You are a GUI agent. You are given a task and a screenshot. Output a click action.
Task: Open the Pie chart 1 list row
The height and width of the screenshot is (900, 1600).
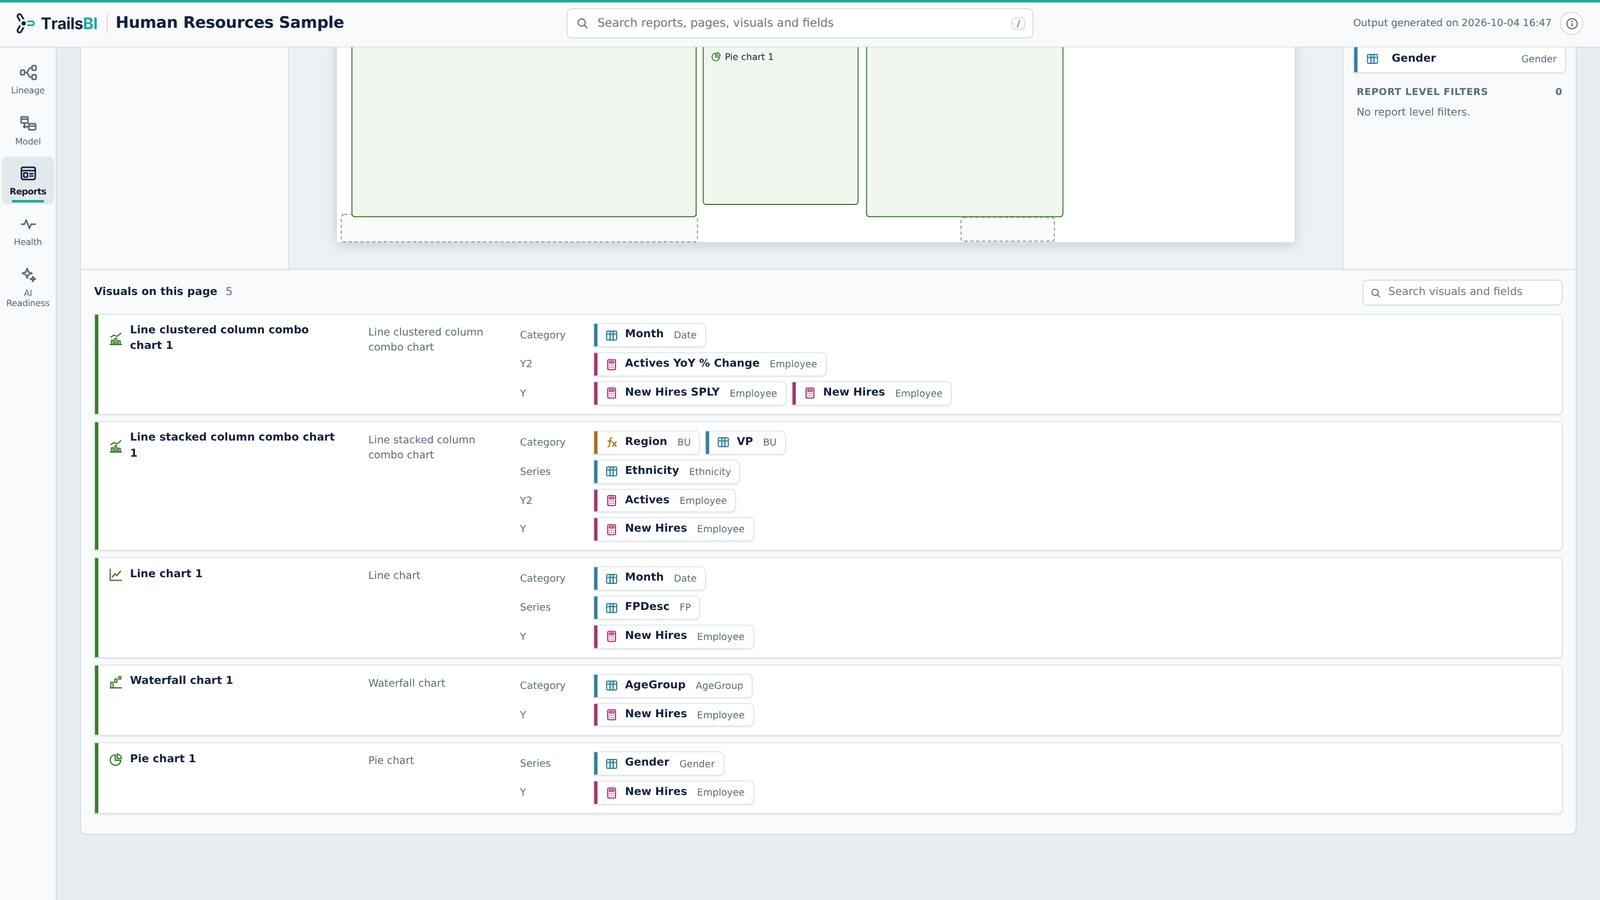point(829,778)
